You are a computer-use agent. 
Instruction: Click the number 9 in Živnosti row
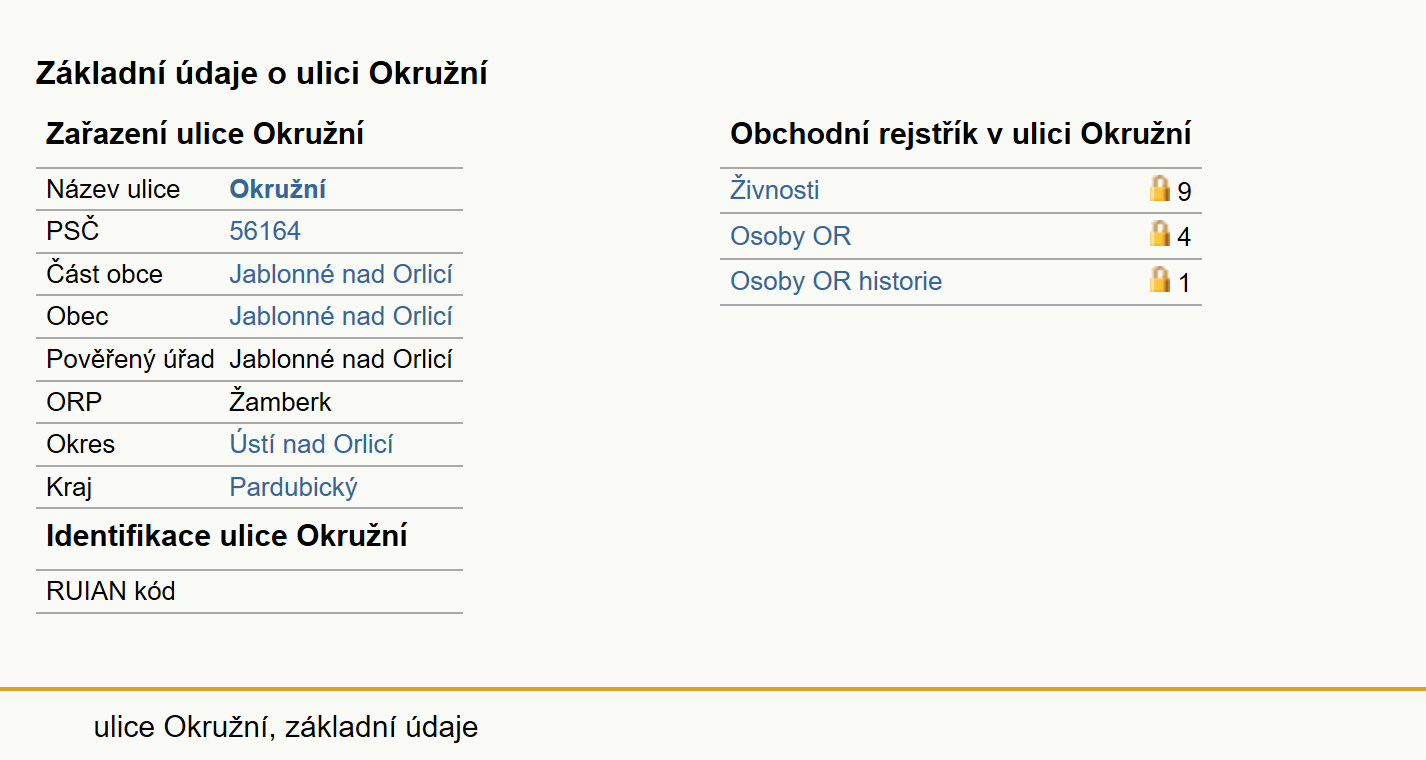pyautogui.click(x=1184, y=192)
